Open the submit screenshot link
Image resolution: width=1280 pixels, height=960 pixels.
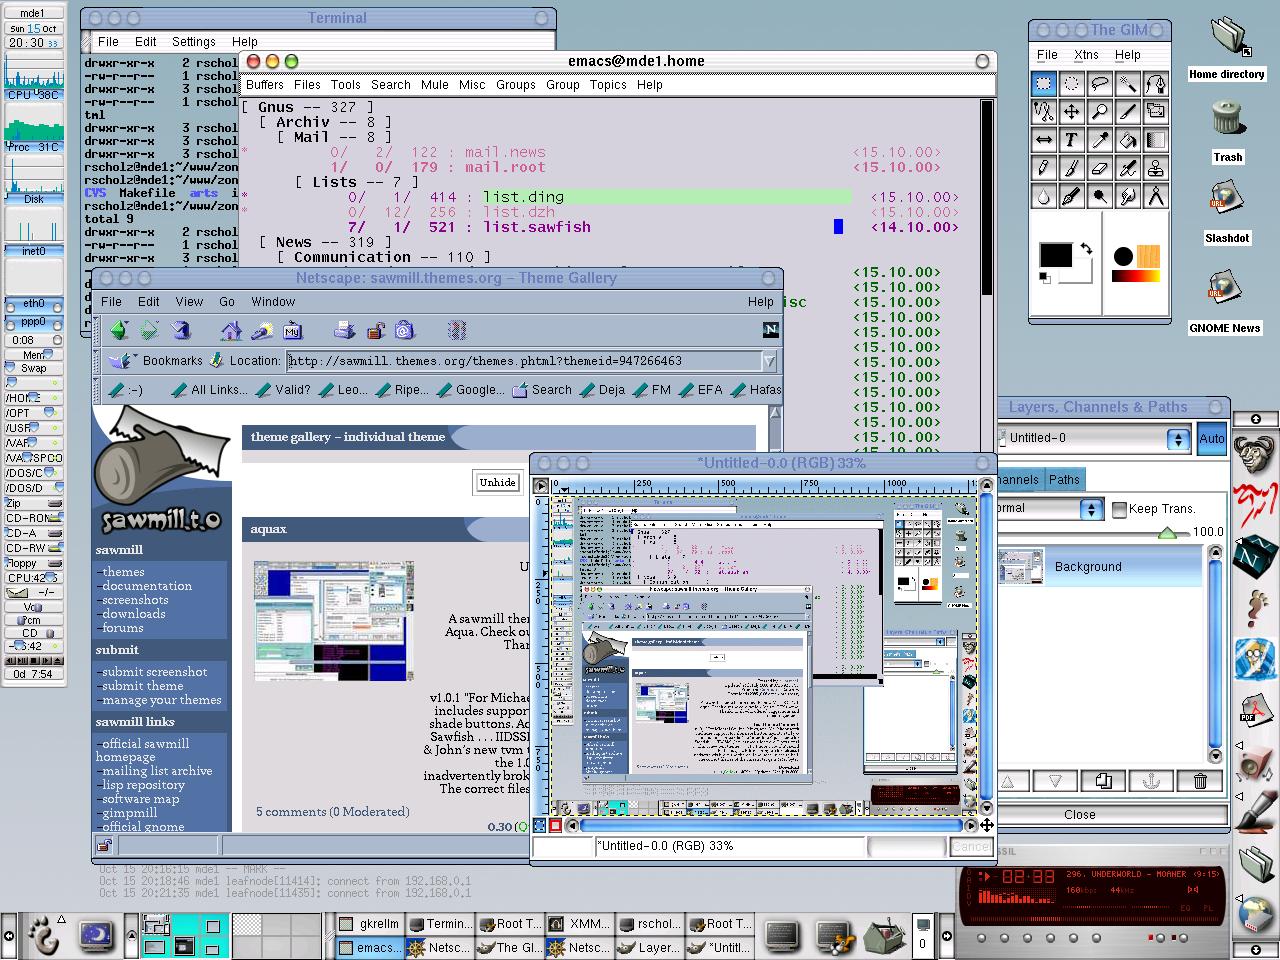(x=155, y=672)
